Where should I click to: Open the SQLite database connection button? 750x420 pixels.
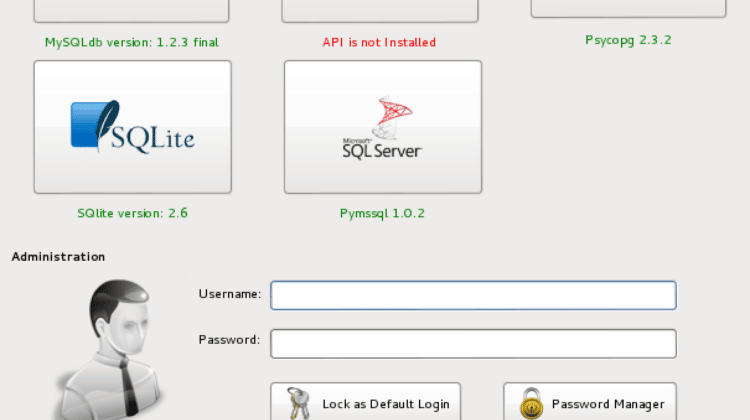[132, 127]
